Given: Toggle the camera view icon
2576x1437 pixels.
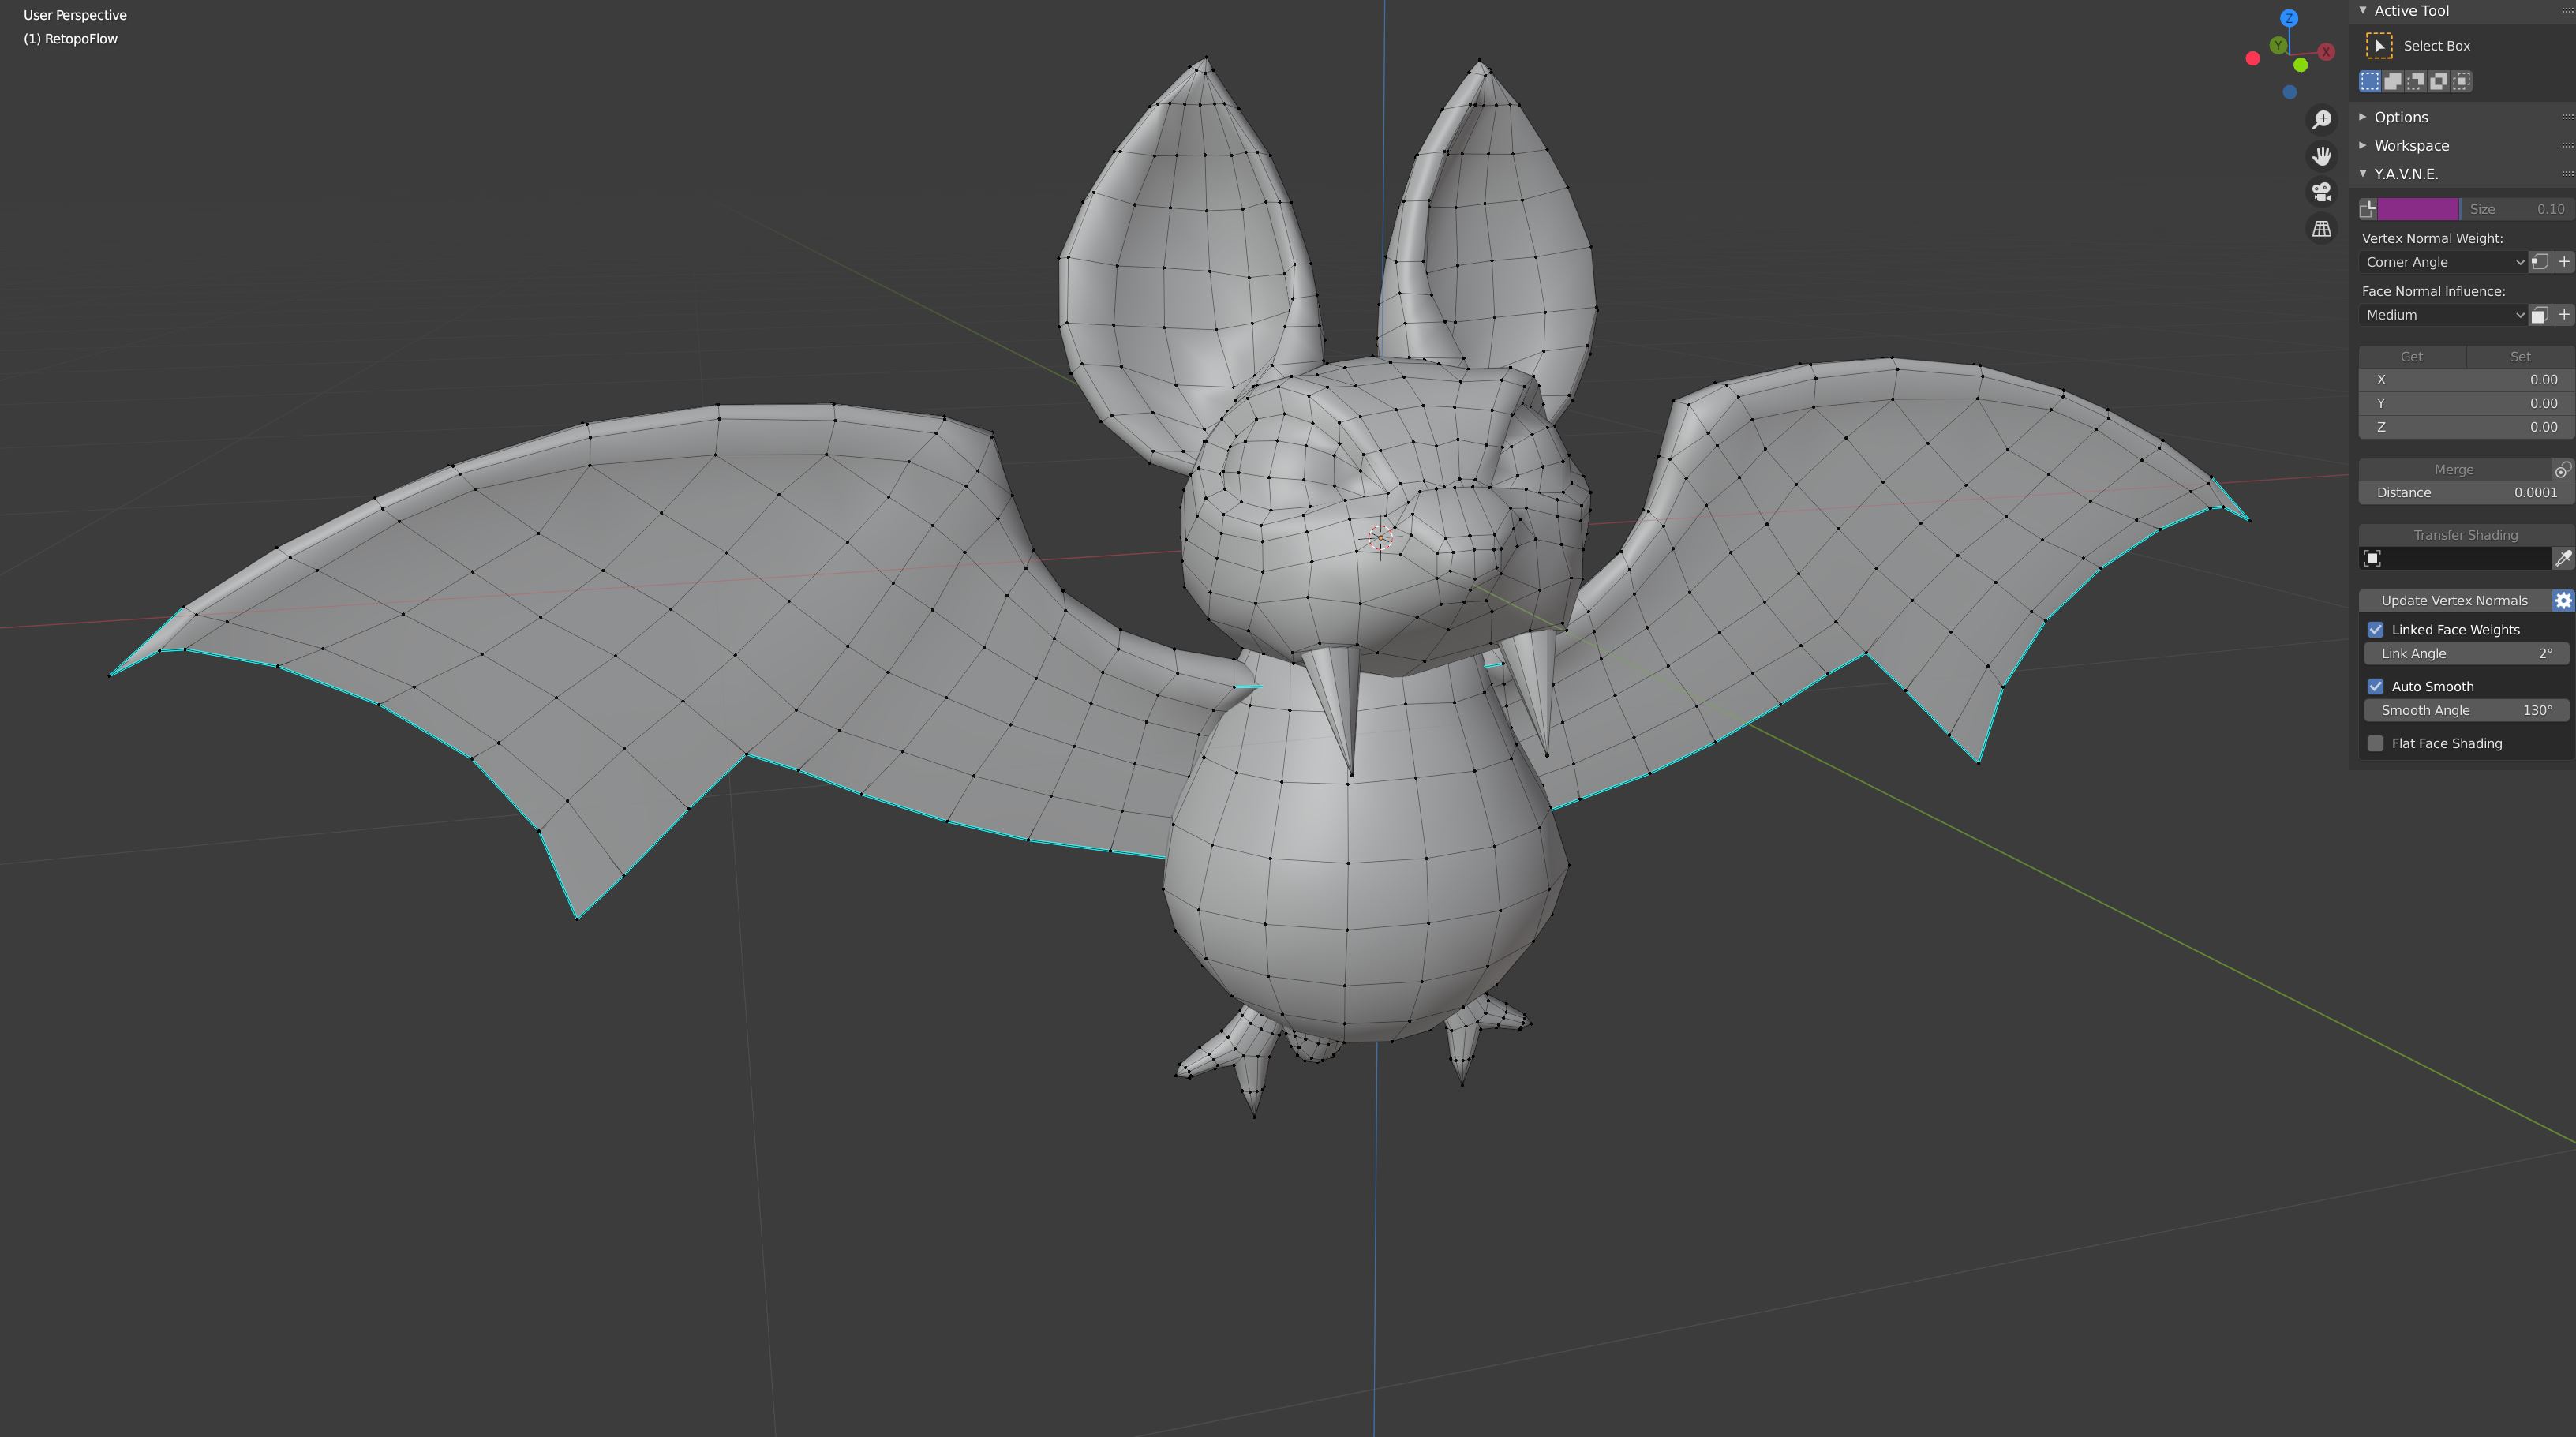Looking at the screenshot, I should [x=2322, y=192].
